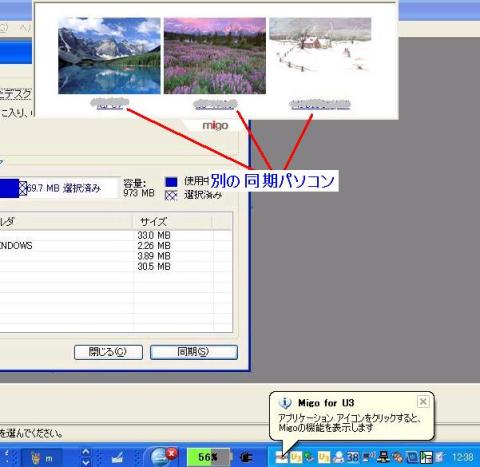Click the Migo for U3 info icon

point(285,403)
